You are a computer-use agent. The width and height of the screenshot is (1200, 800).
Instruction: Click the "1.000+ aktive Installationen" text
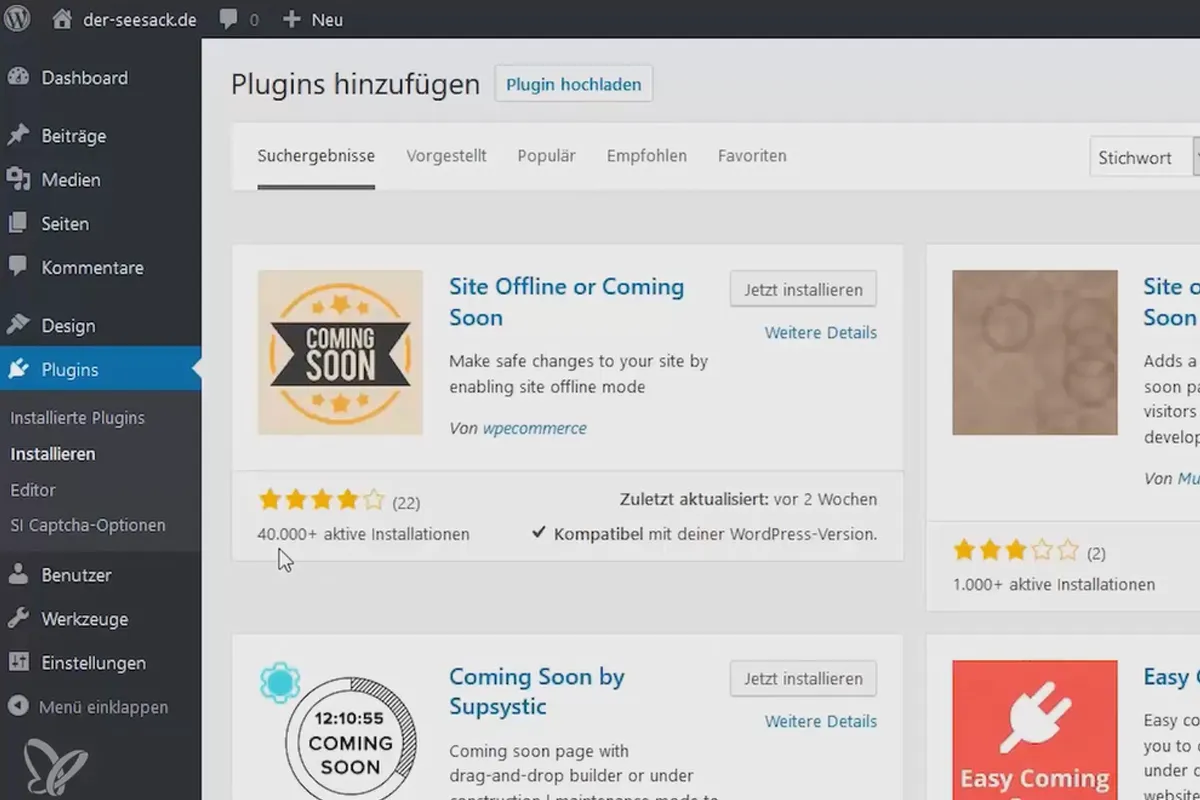[x=1054, y=584]
